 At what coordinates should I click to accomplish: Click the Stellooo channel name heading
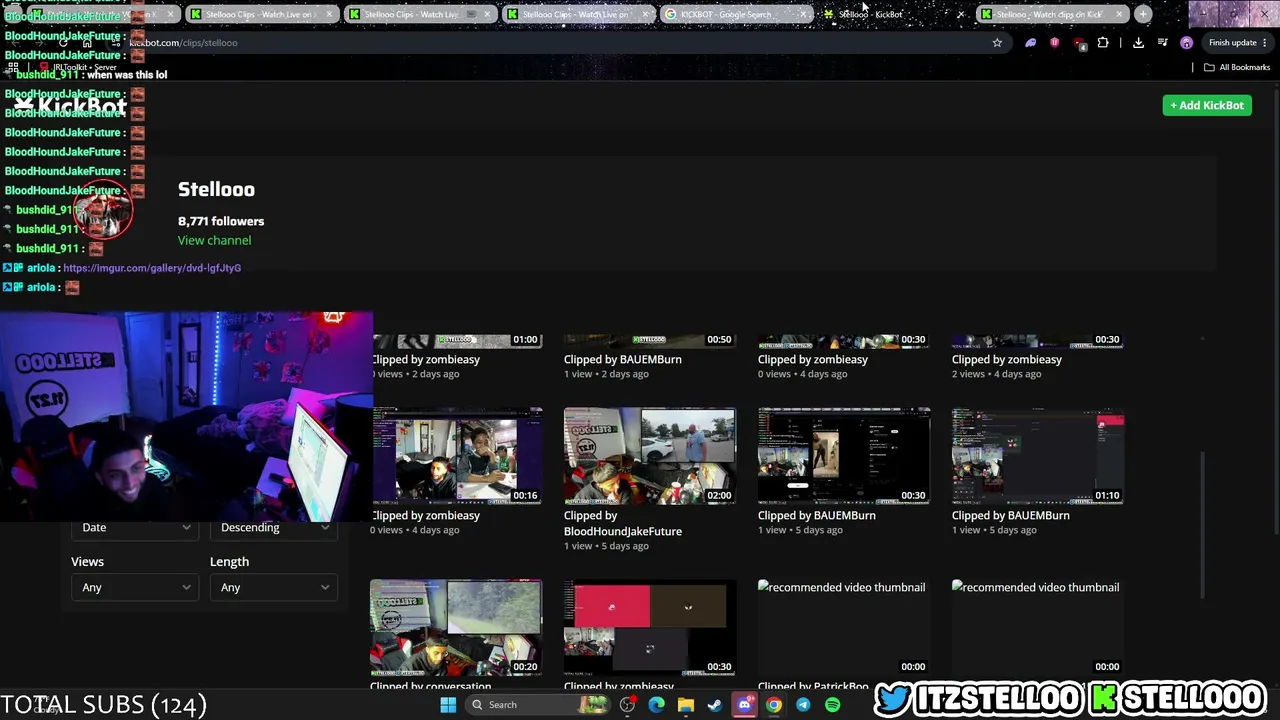216,189
